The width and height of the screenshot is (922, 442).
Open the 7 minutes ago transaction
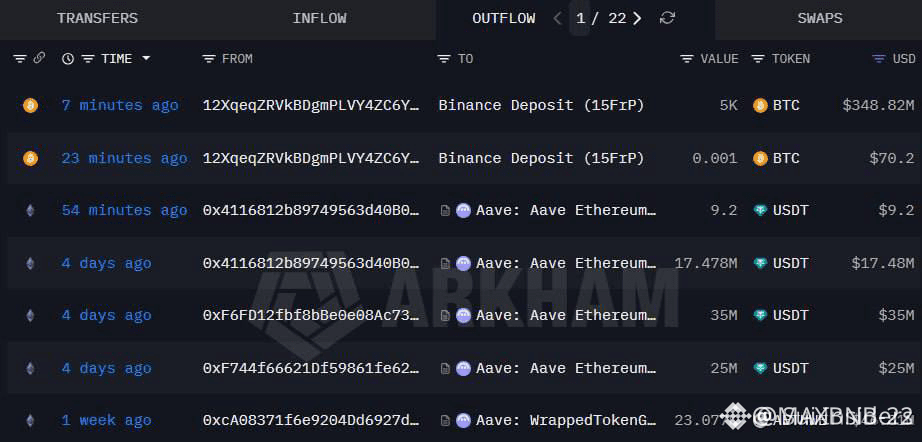(x=120, y=106)
